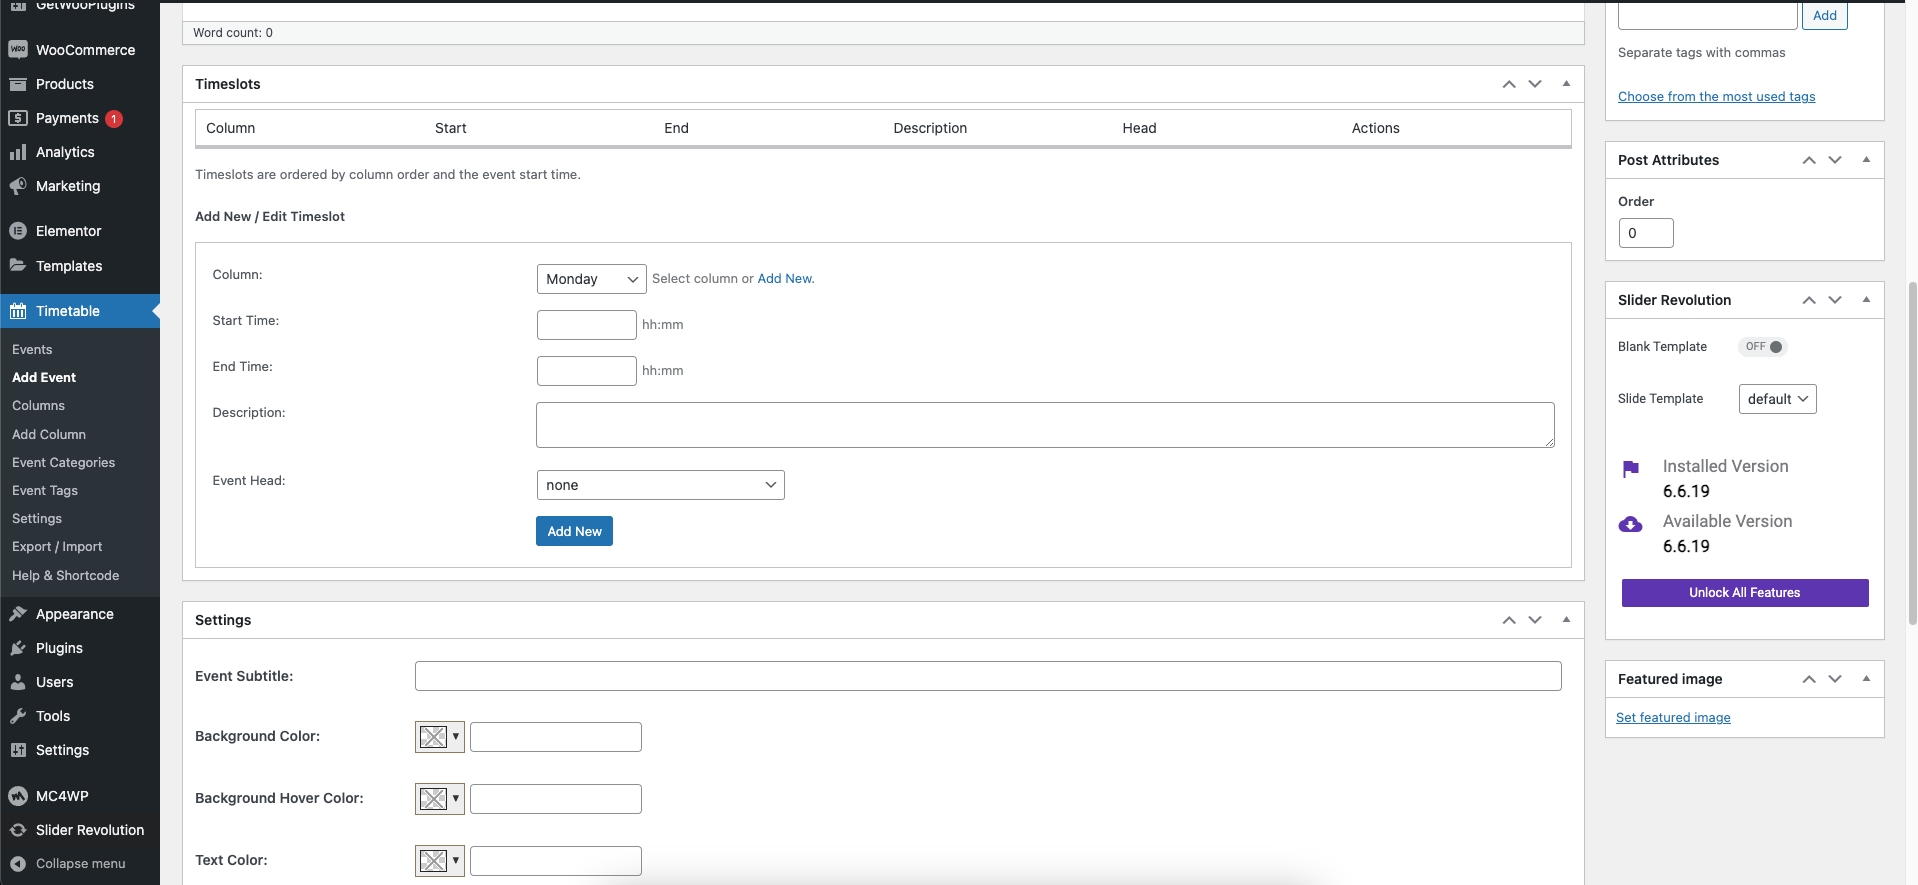The width and height of the screenshot is (1918, 885).
Task: Open the Event Categories submenu item
Action: (63, 463)
